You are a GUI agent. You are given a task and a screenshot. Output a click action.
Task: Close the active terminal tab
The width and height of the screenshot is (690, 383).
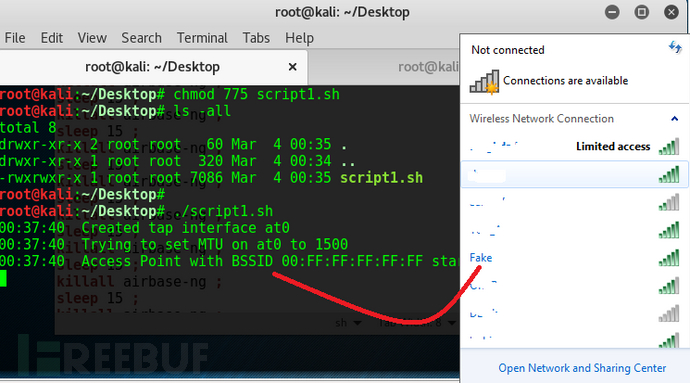[292, 67]
